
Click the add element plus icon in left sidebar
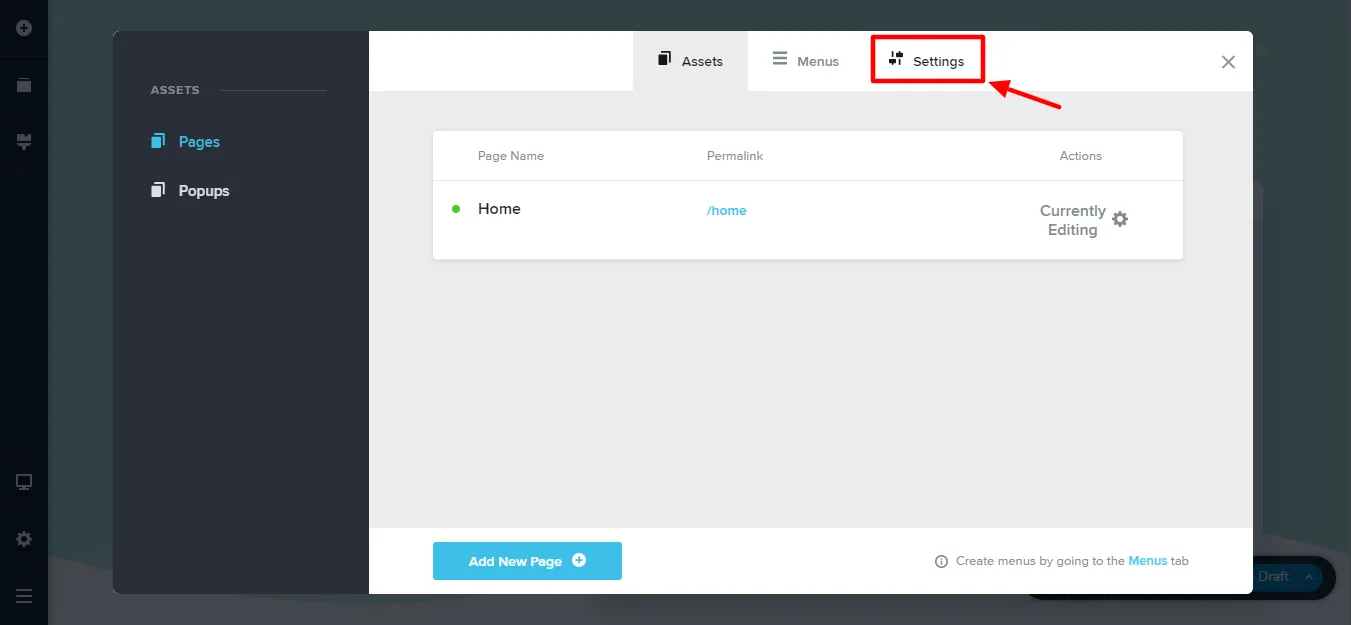pos(24,28)
